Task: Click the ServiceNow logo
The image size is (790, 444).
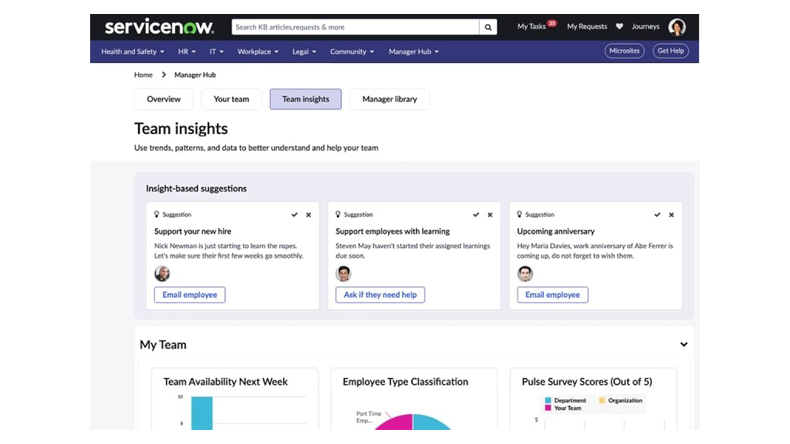Action: click(159, 26)
